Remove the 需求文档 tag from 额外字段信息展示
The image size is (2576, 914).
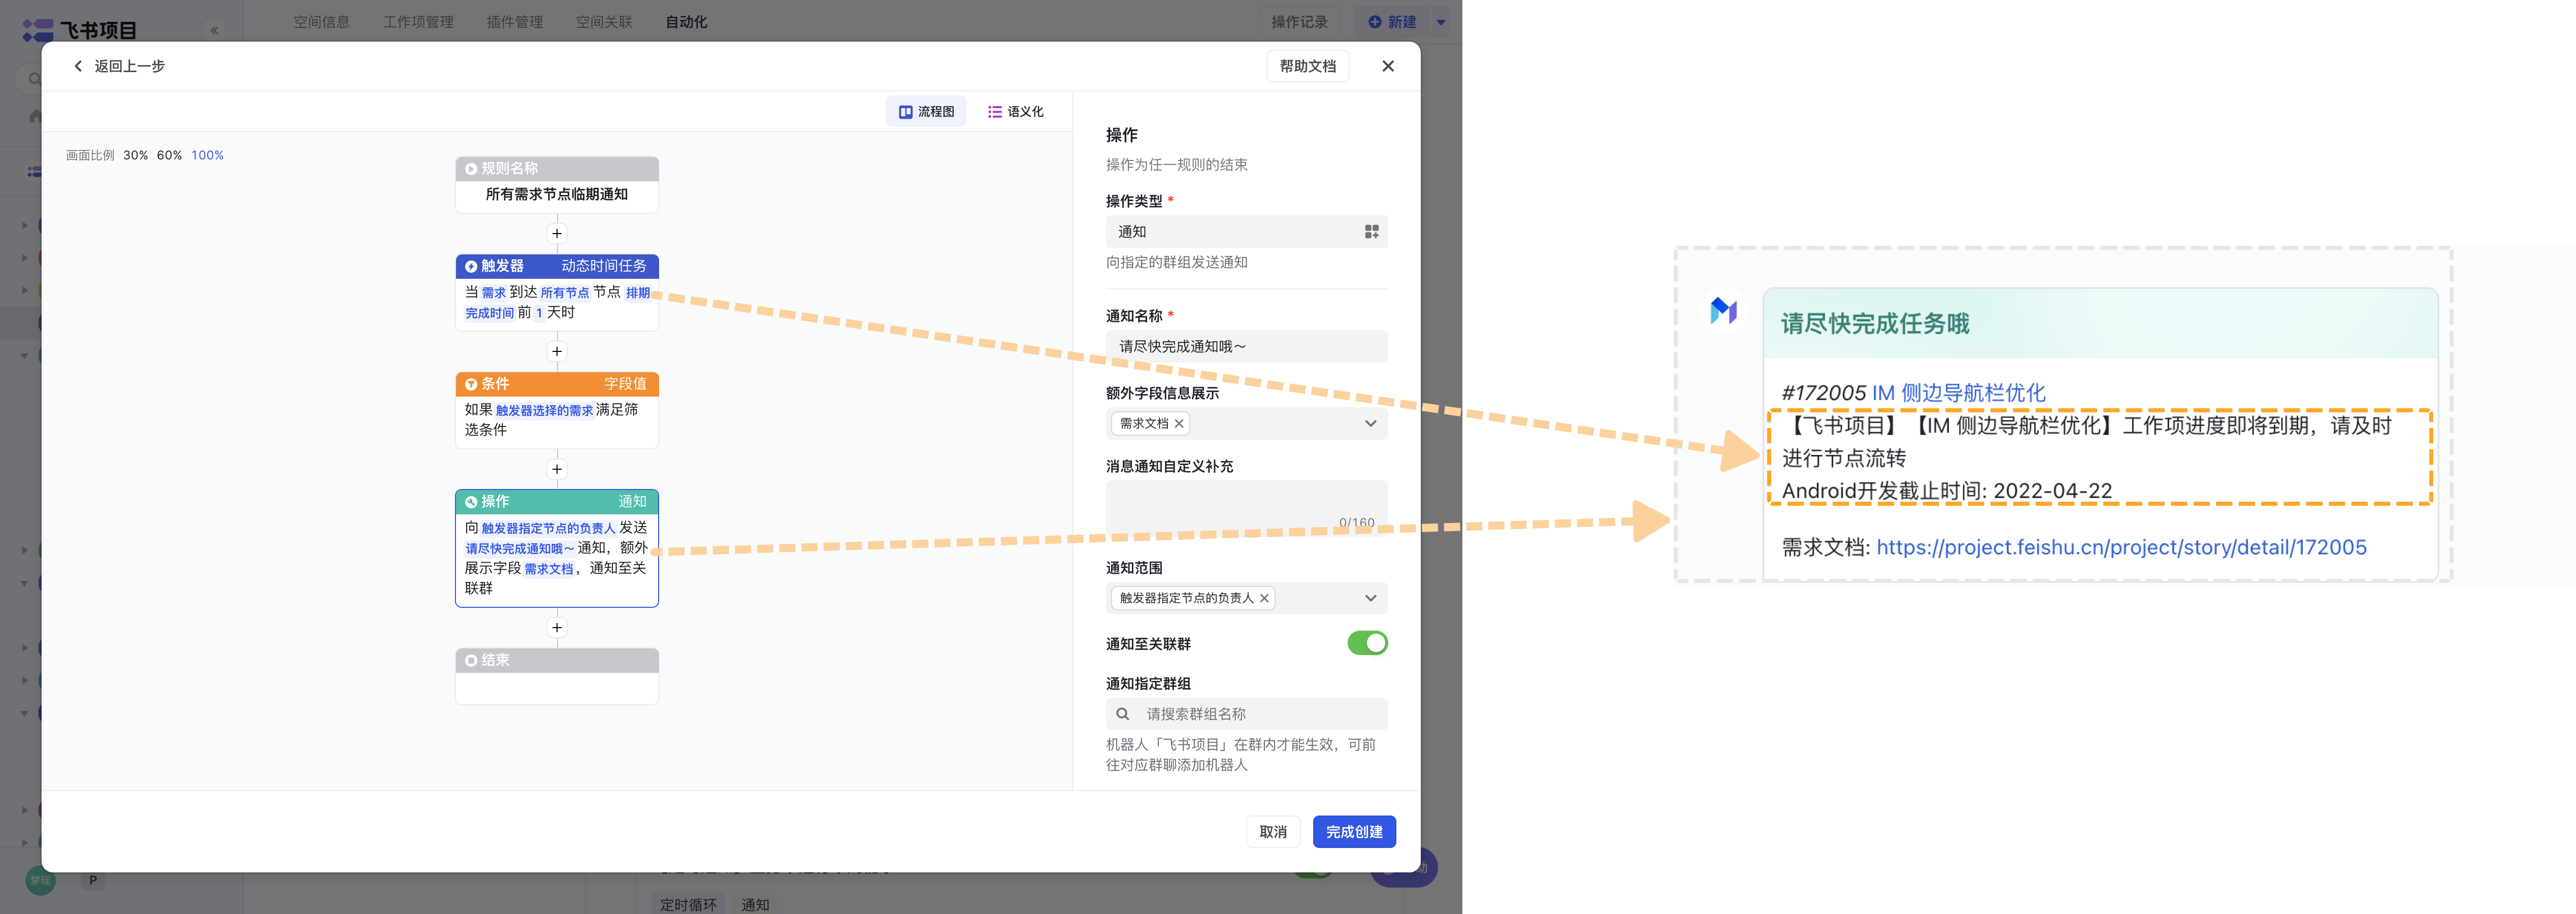pos(1179,424)
